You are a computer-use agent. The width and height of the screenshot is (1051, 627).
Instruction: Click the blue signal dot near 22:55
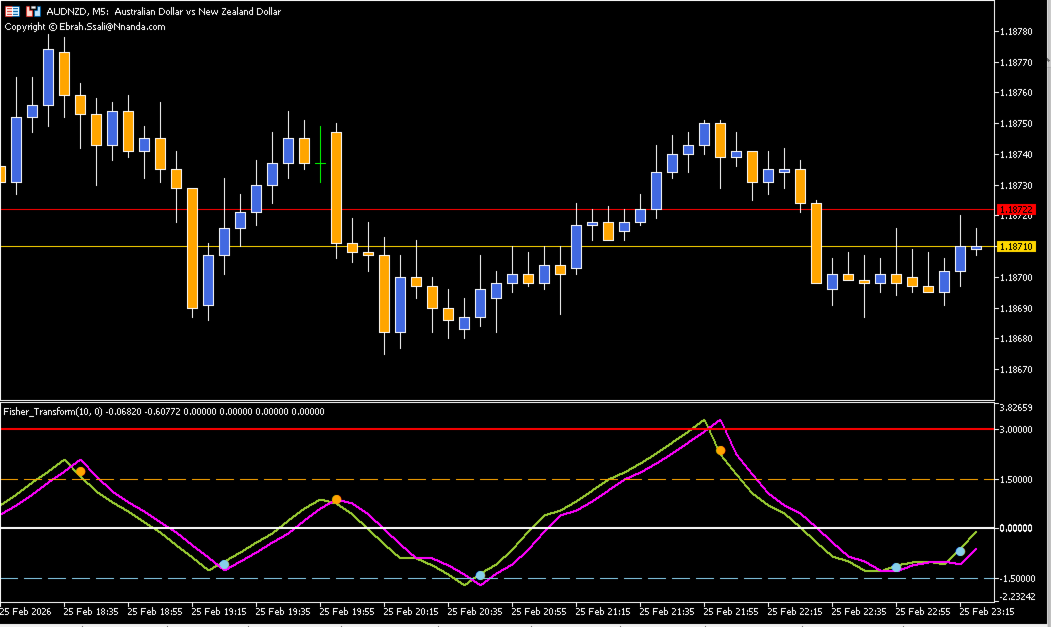point(896,568)
